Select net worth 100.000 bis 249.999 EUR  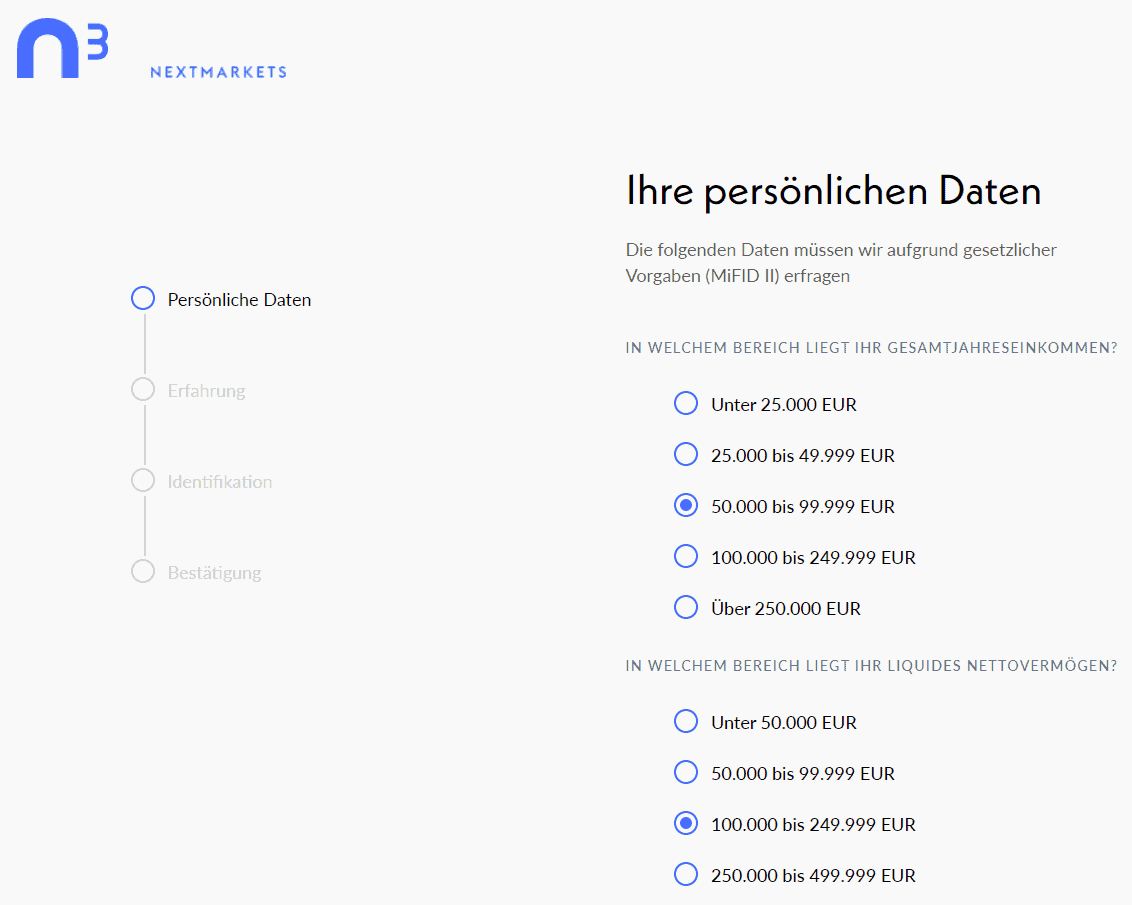(x=686, y=824)
